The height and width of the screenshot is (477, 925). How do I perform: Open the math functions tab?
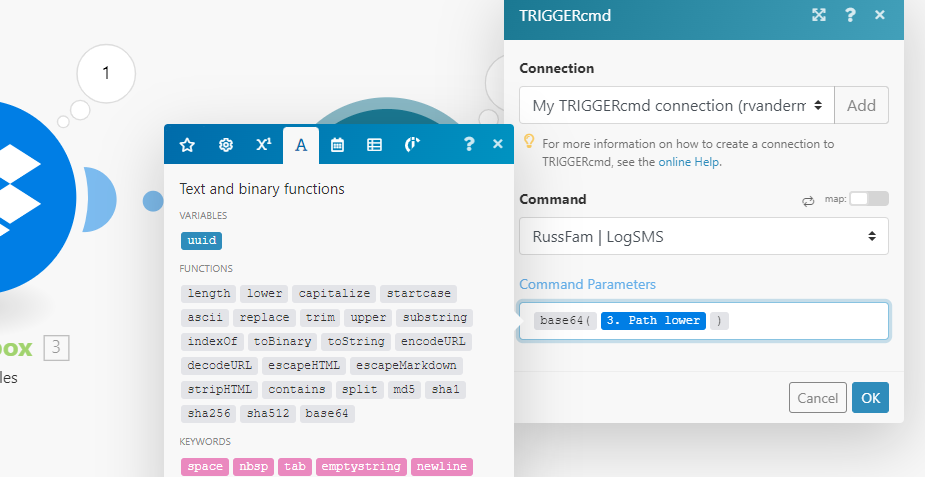(264, 144)
